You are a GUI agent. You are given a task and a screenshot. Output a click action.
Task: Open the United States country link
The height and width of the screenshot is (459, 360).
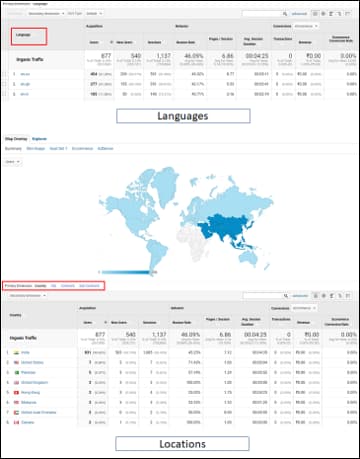tap(32, 362)
